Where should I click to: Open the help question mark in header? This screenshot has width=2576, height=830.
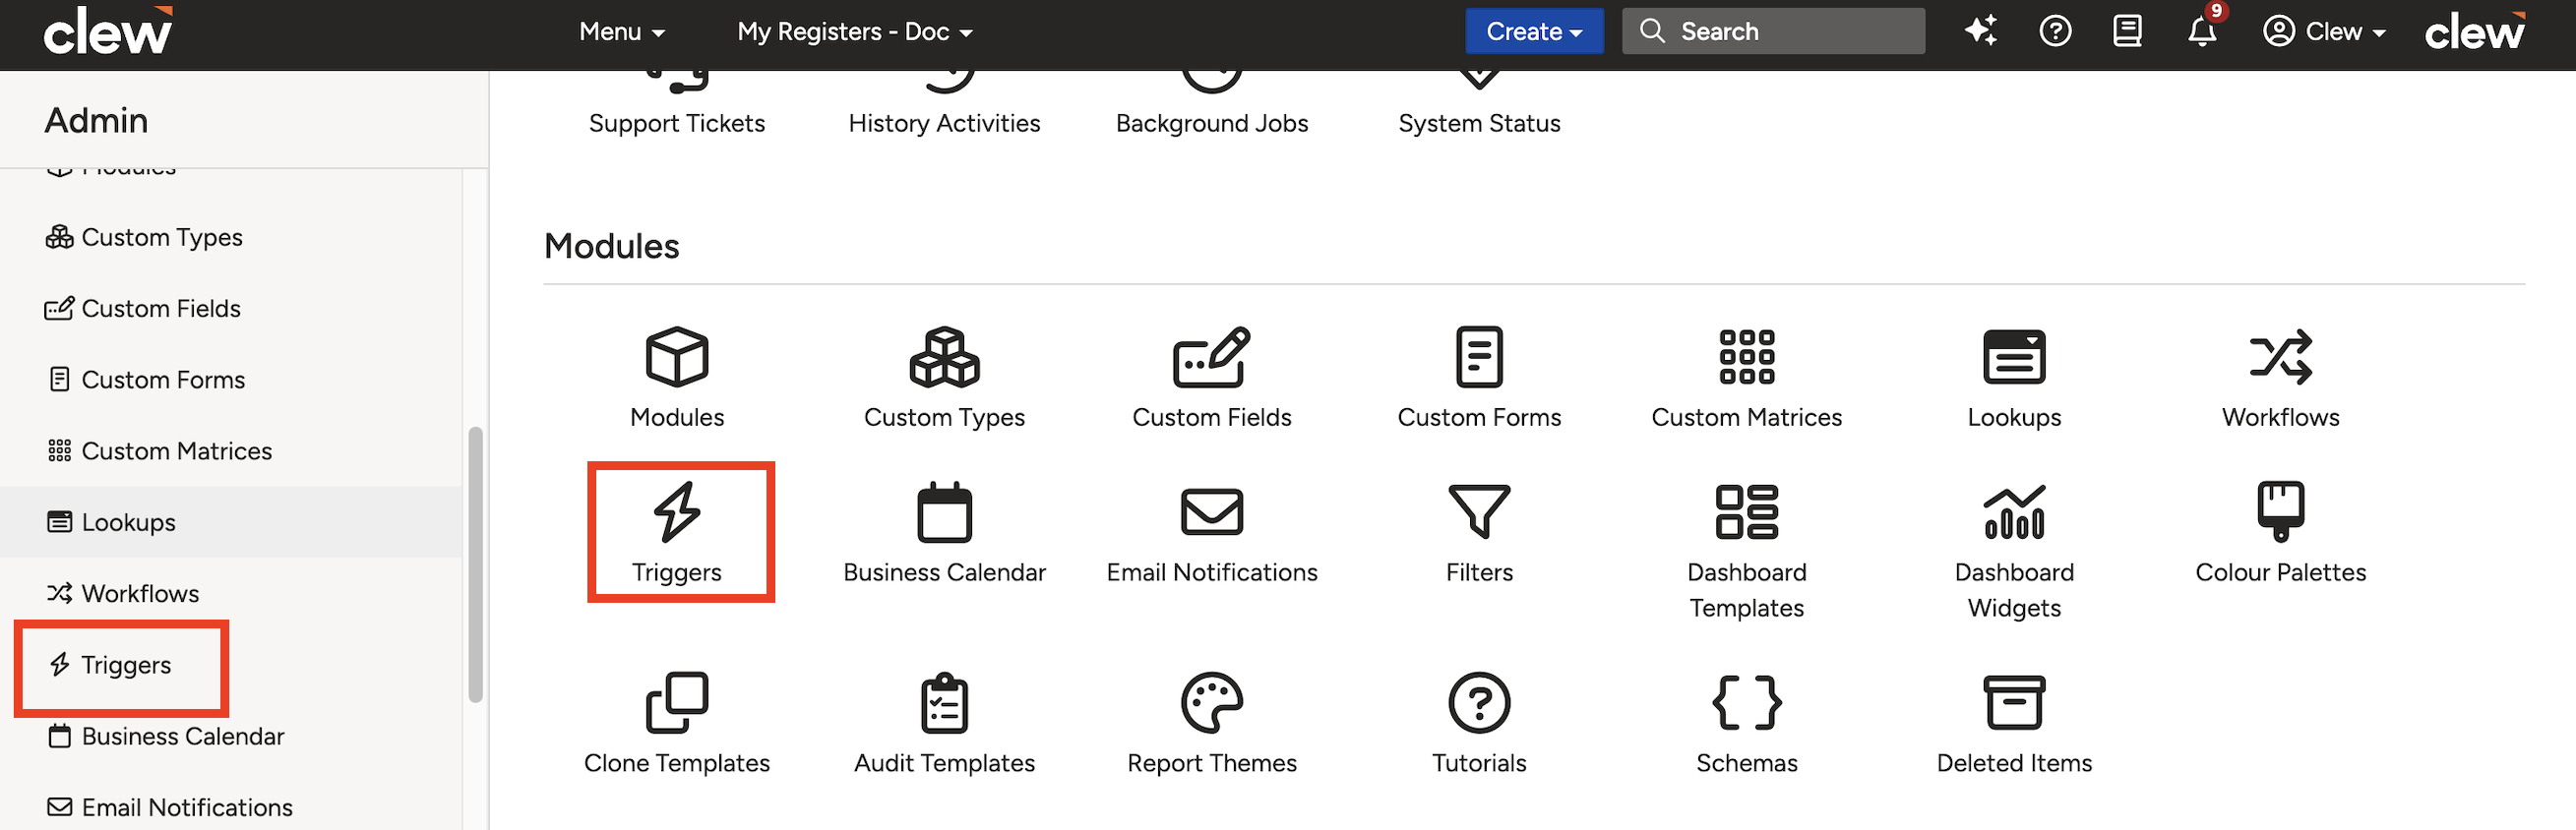[x=2055, y=31]
